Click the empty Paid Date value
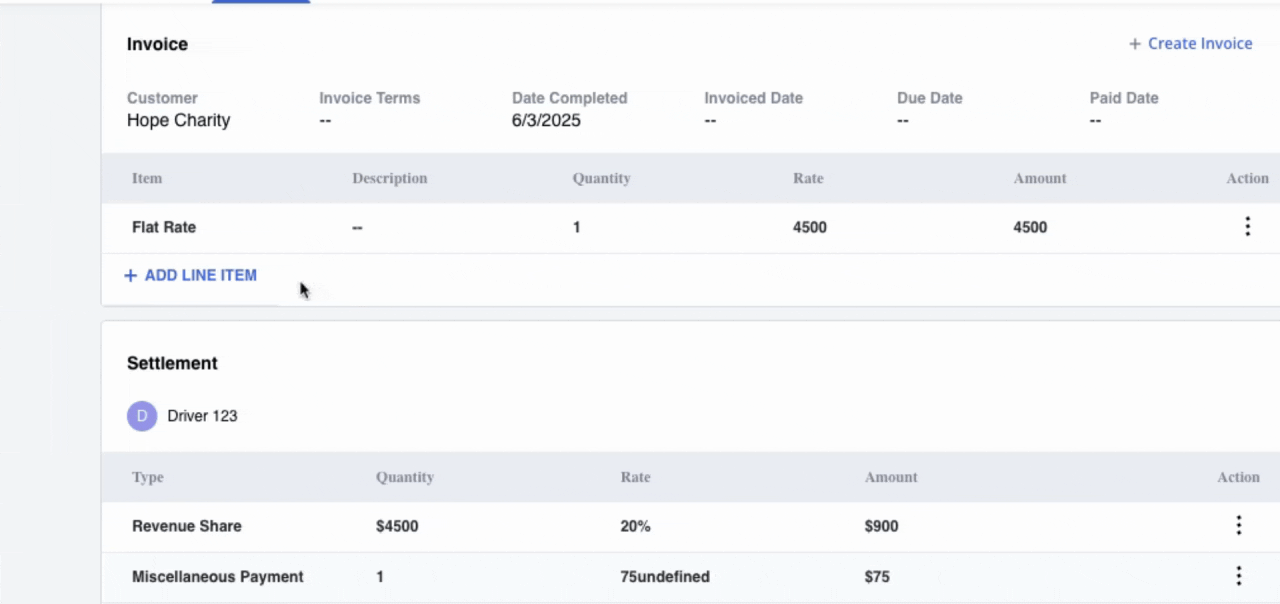 (1096, 121)
